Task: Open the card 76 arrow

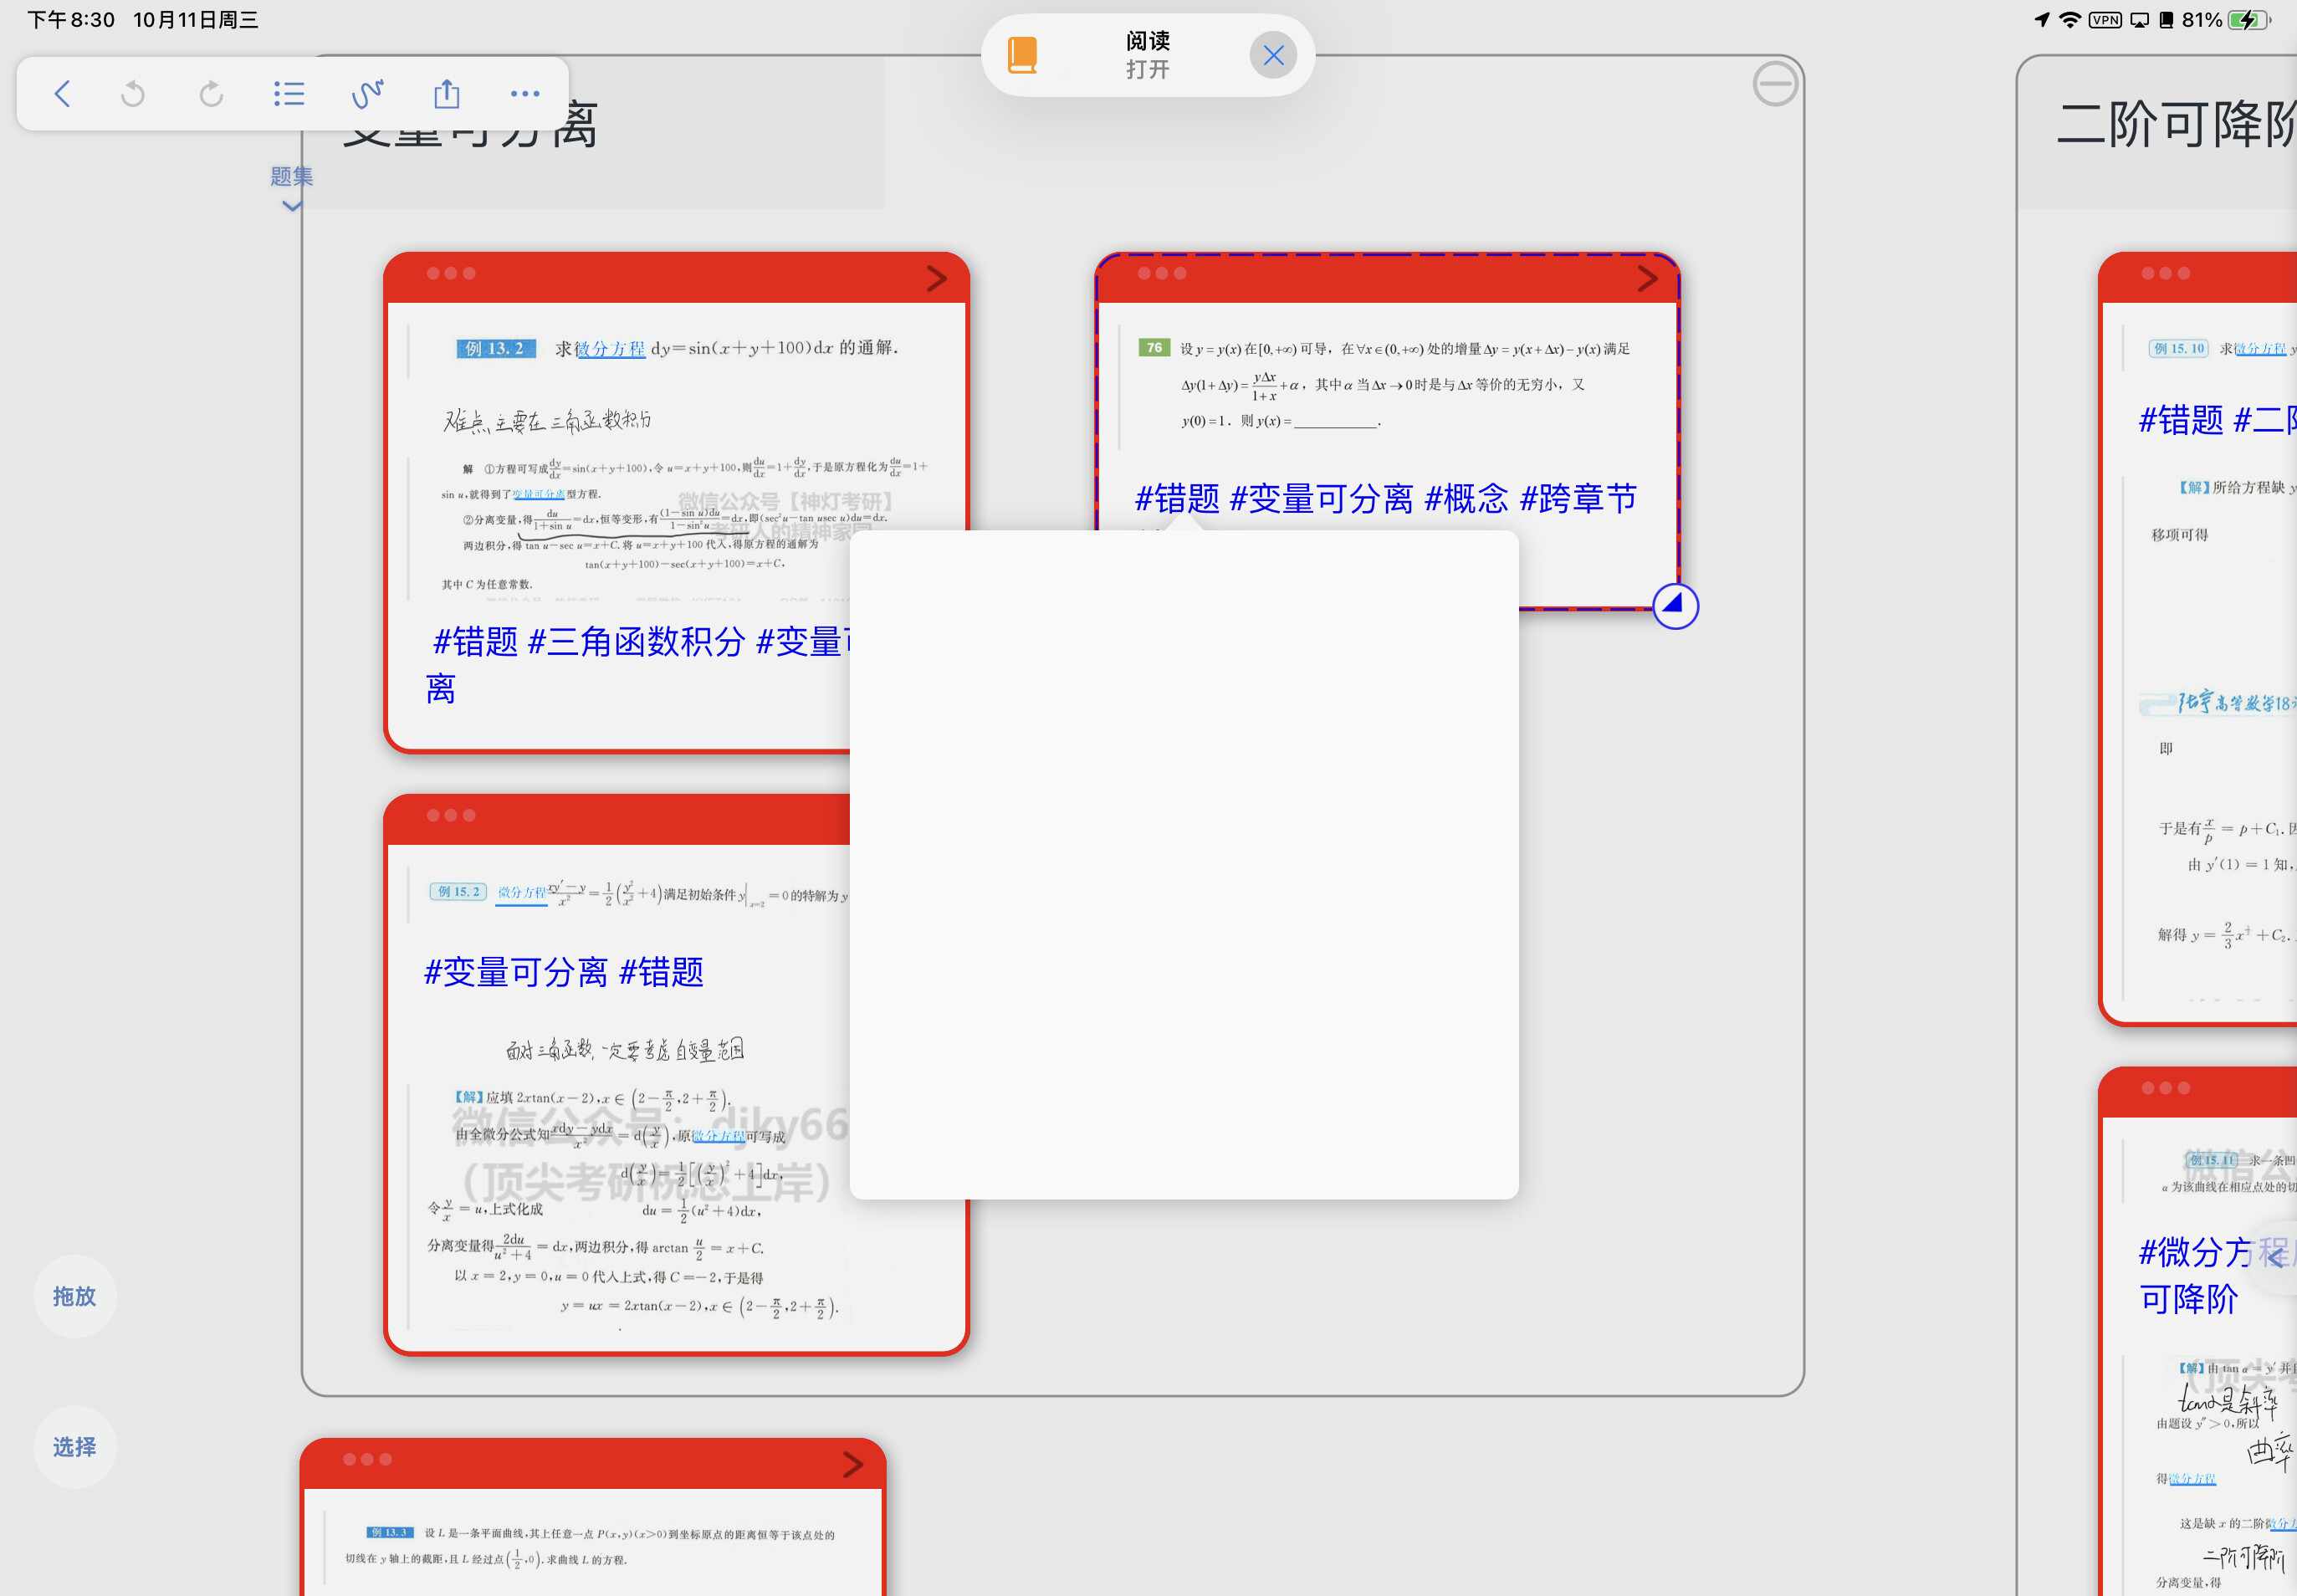Action: (x=1647, y=278)
